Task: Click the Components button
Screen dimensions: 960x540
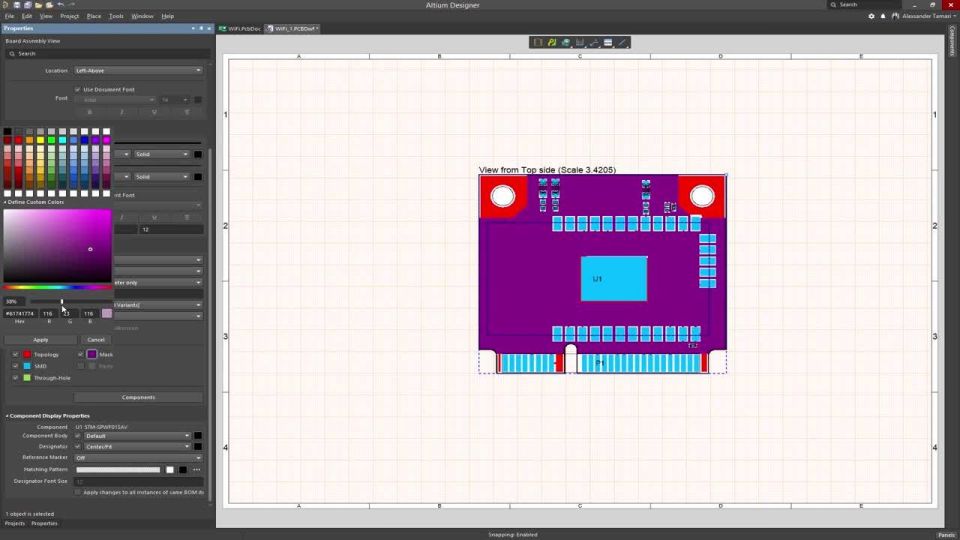Action: (x=138, y=397)
